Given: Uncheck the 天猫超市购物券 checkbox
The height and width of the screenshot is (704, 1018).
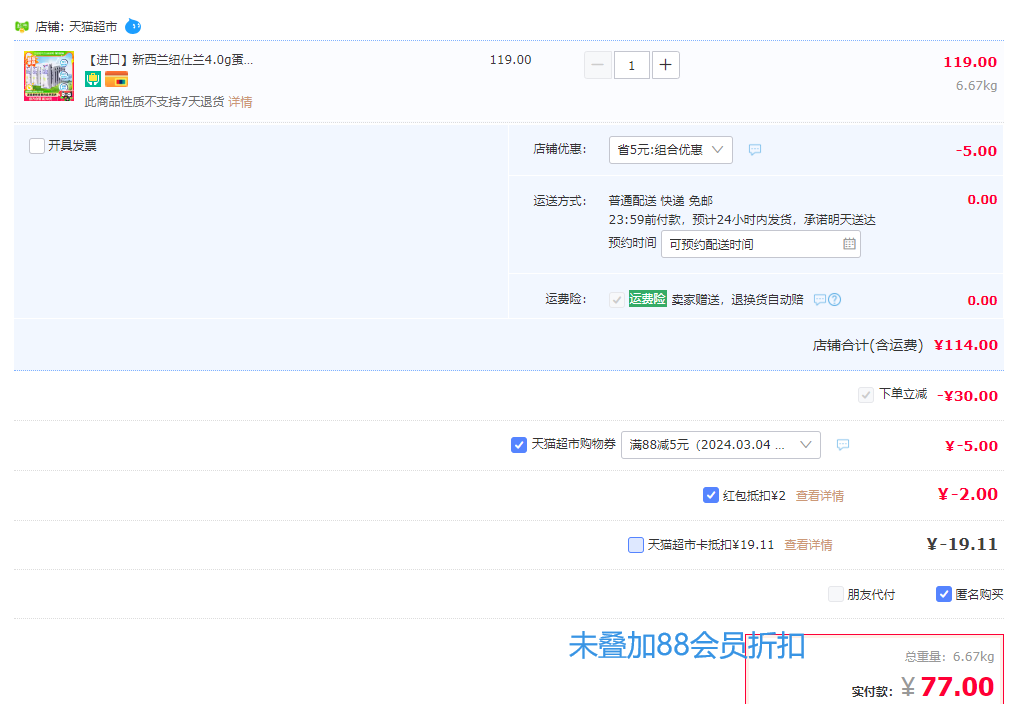Looking at the screenshot, I should click(x=519, y=445).
